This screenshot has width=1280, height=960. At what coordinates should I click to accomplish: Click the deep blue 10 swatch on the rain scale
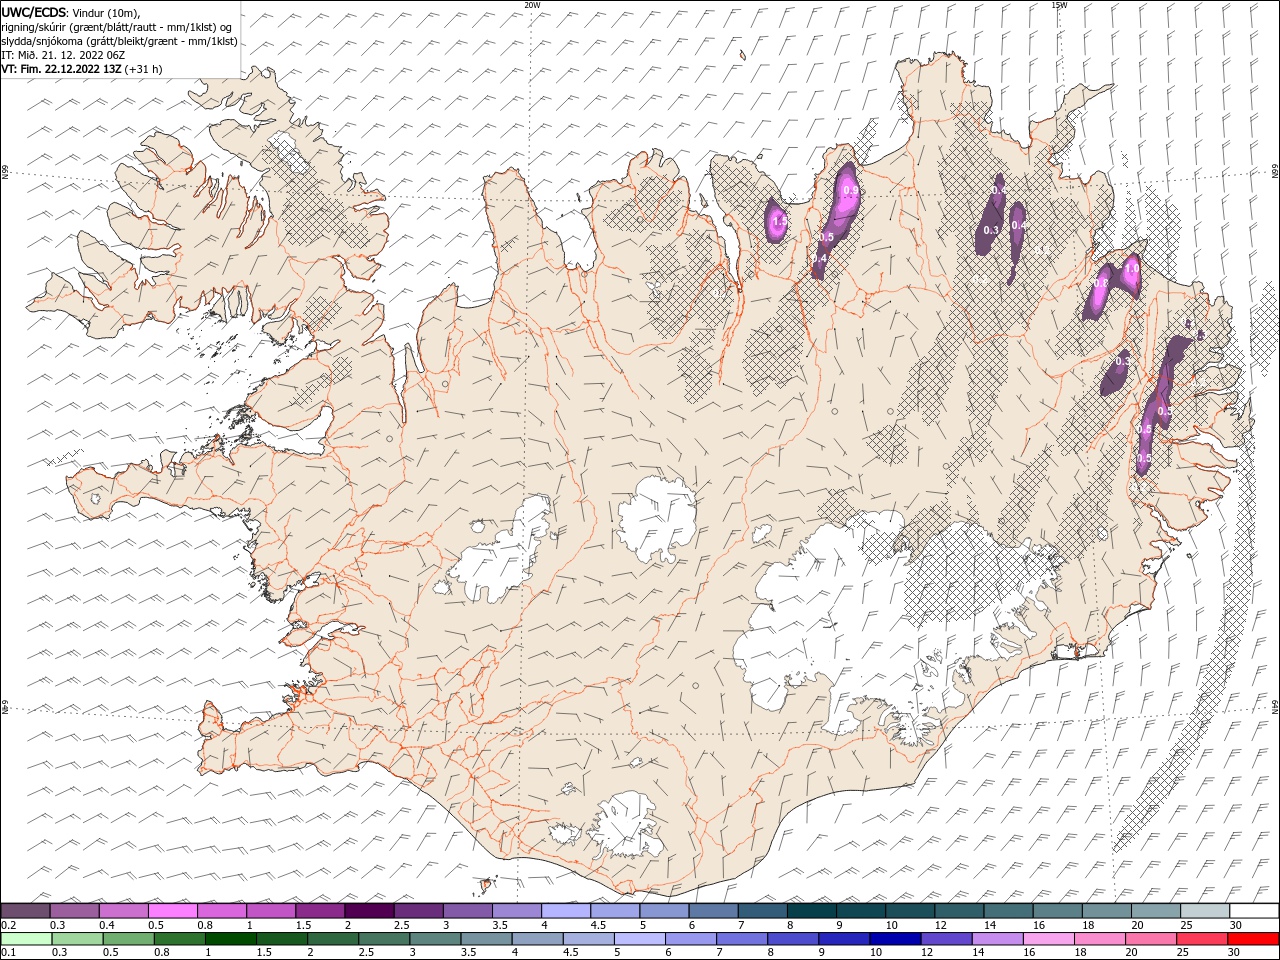896,939
